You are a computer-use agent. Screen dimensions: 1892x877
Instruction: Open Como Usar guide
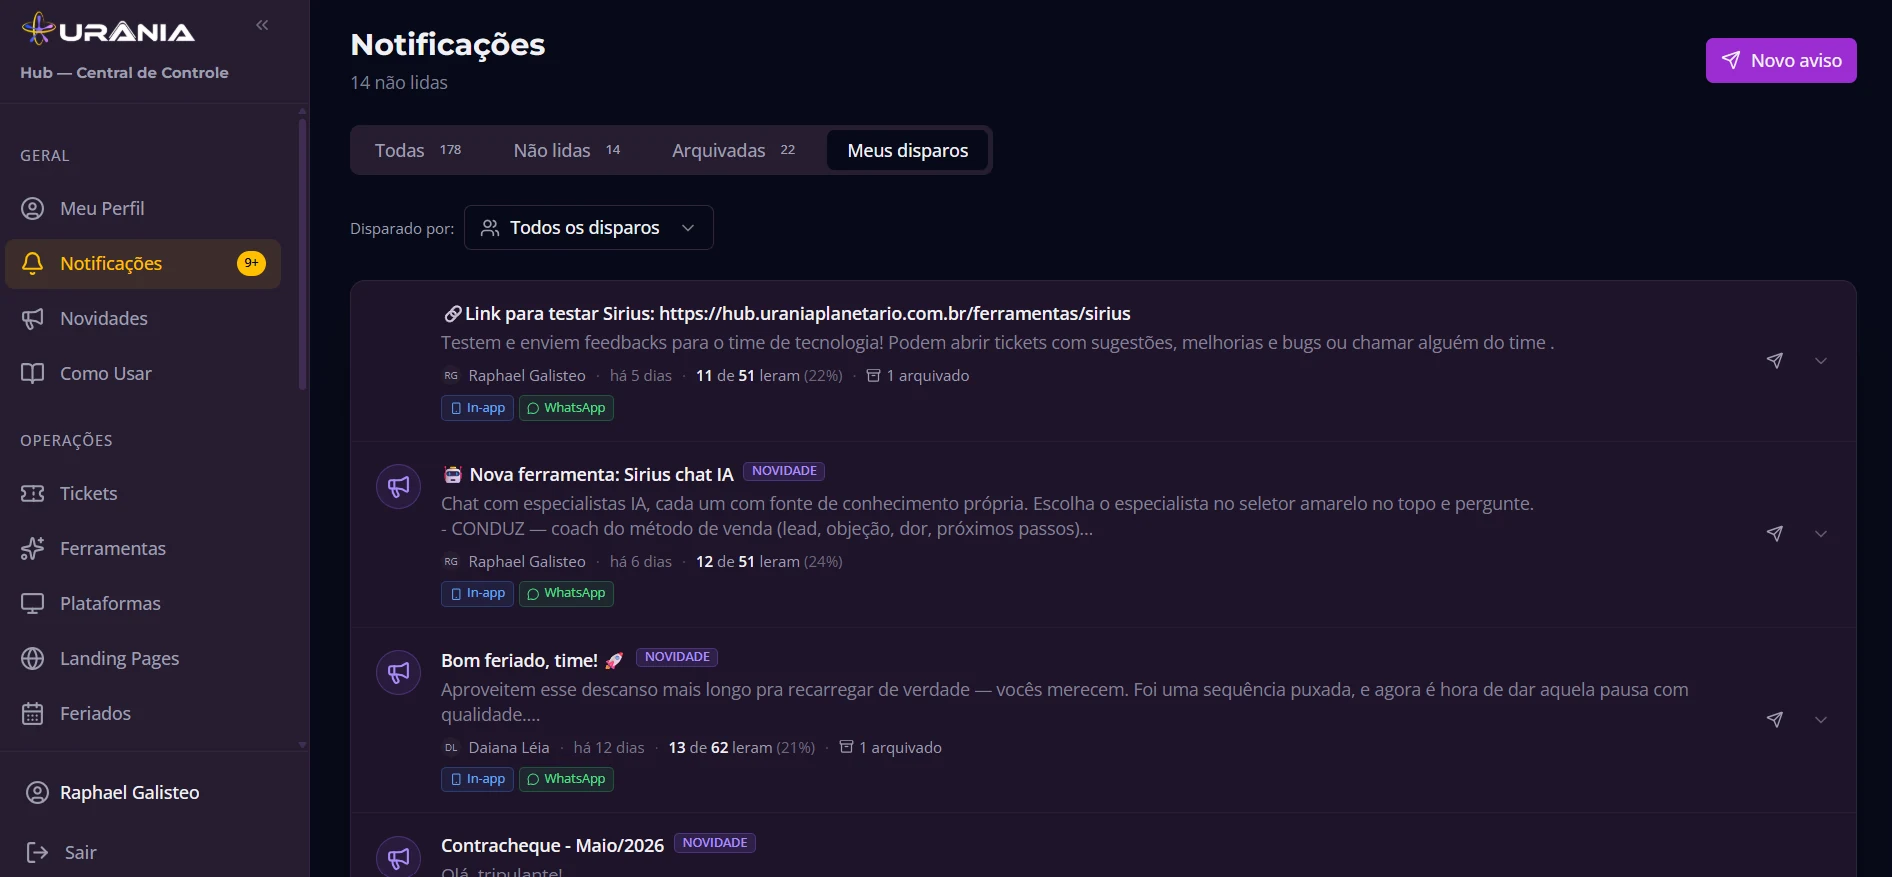point(143,373)
